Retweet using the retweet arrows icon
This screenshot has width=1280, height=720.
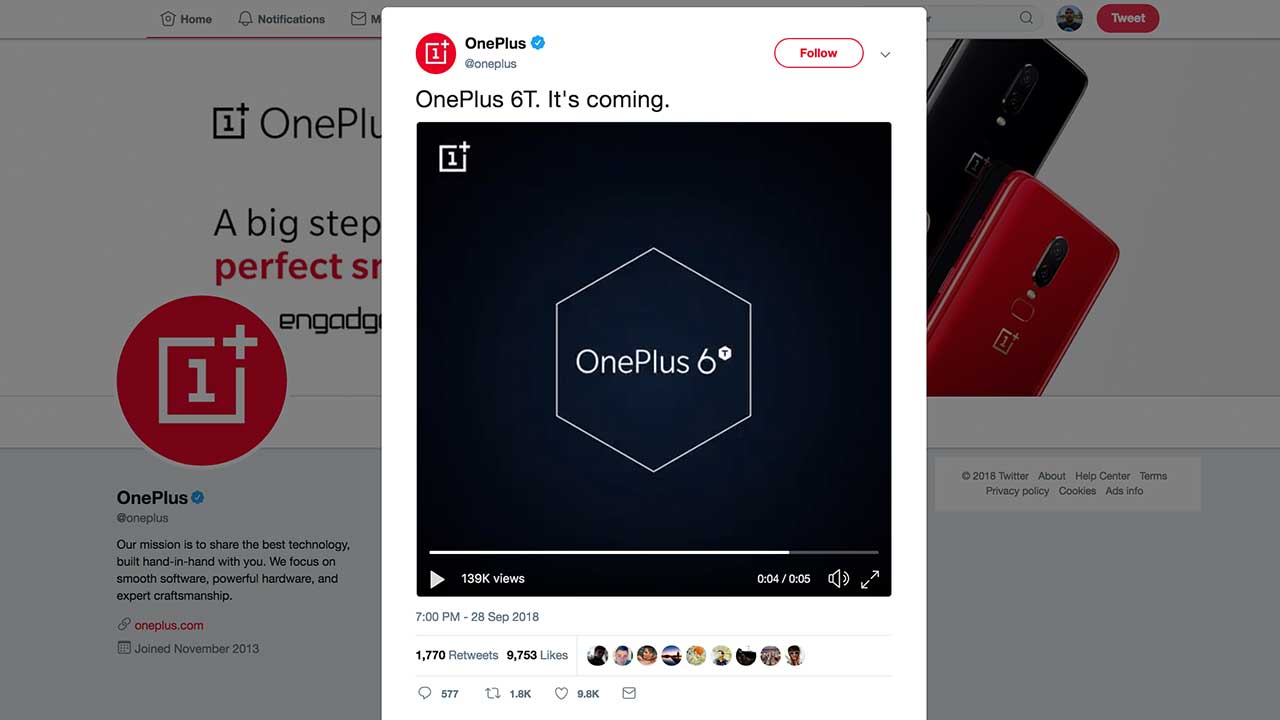(x=493, y=693)
